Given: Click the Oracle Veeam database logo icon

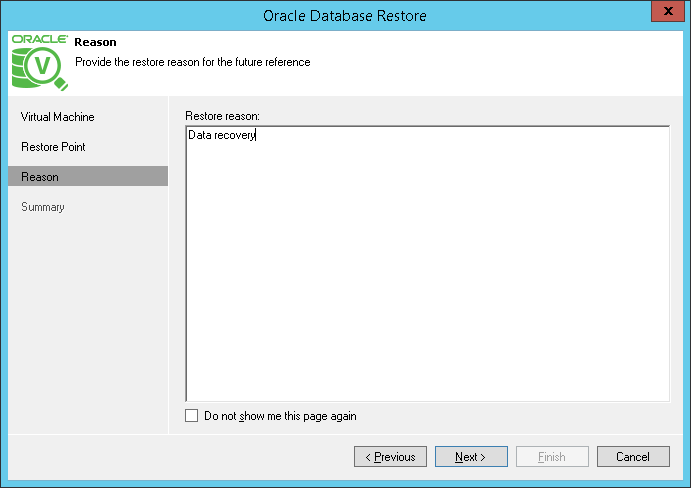Looking at the screenshot, I should point(40,63).
